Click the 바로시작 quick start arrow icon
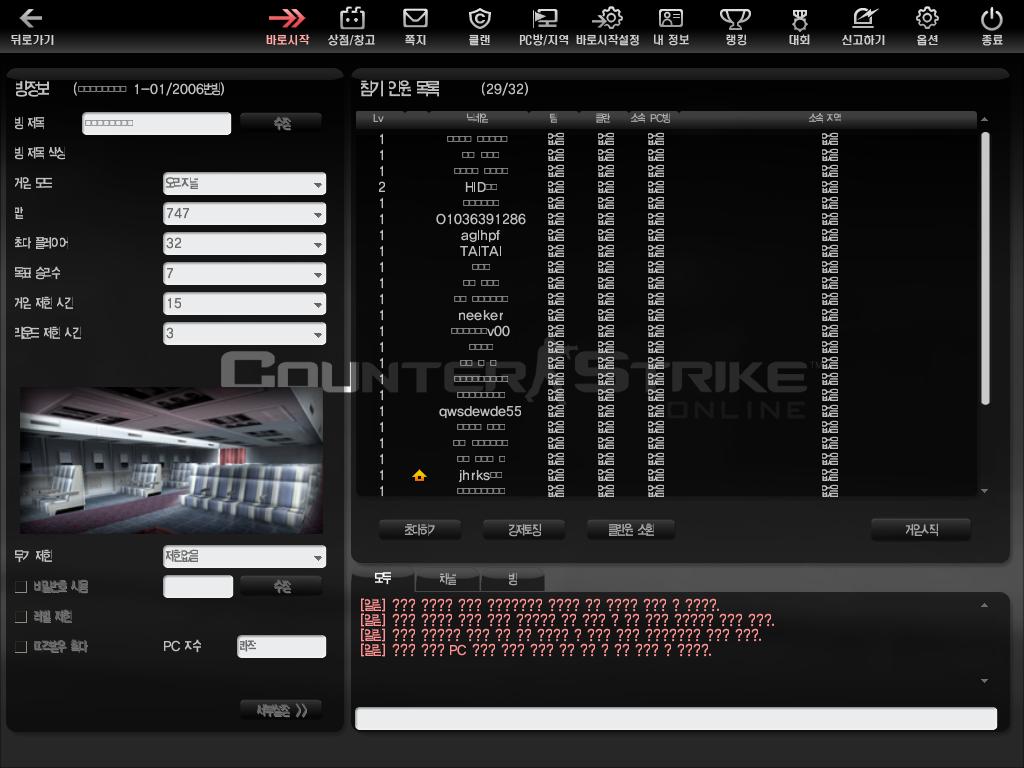The width and height of the screenshot is (1024, 768). (287, 18)
